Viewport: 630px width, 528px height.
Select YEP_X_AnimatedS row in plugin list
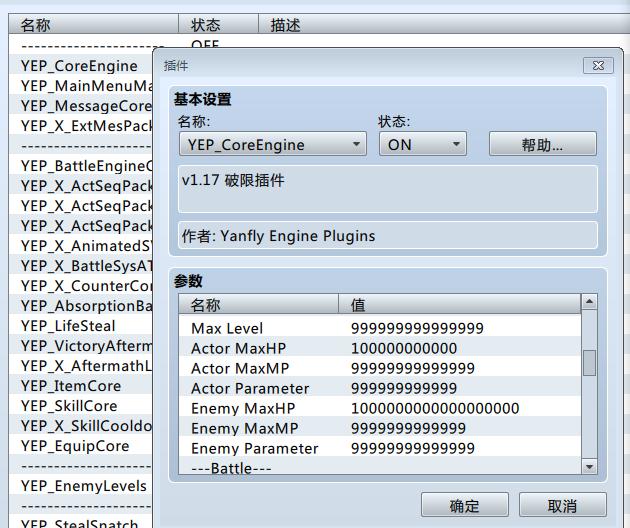[81, 246]
